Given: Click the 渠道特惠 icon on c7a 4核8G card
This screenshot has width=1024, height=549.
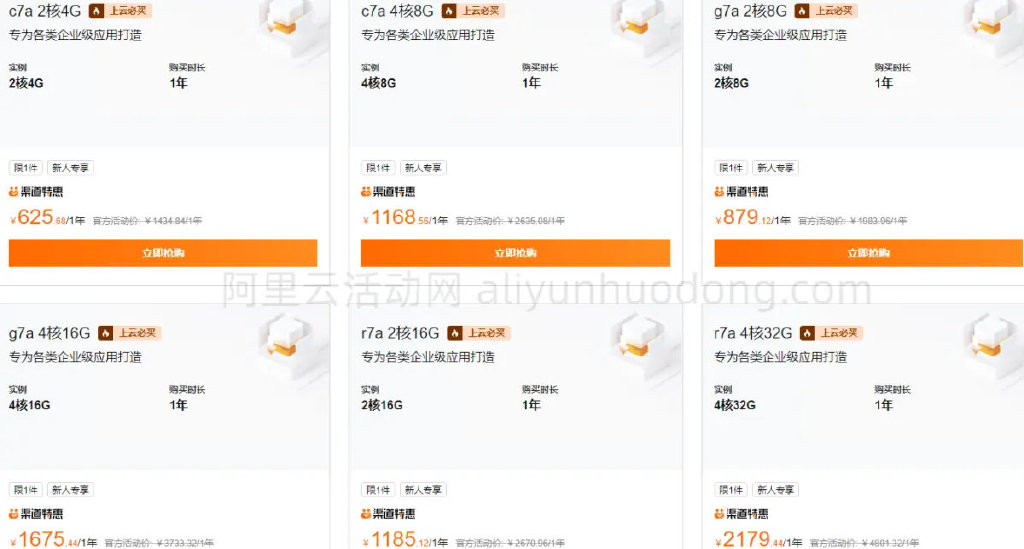Looking at the screenshot, I should pos(366,192).
